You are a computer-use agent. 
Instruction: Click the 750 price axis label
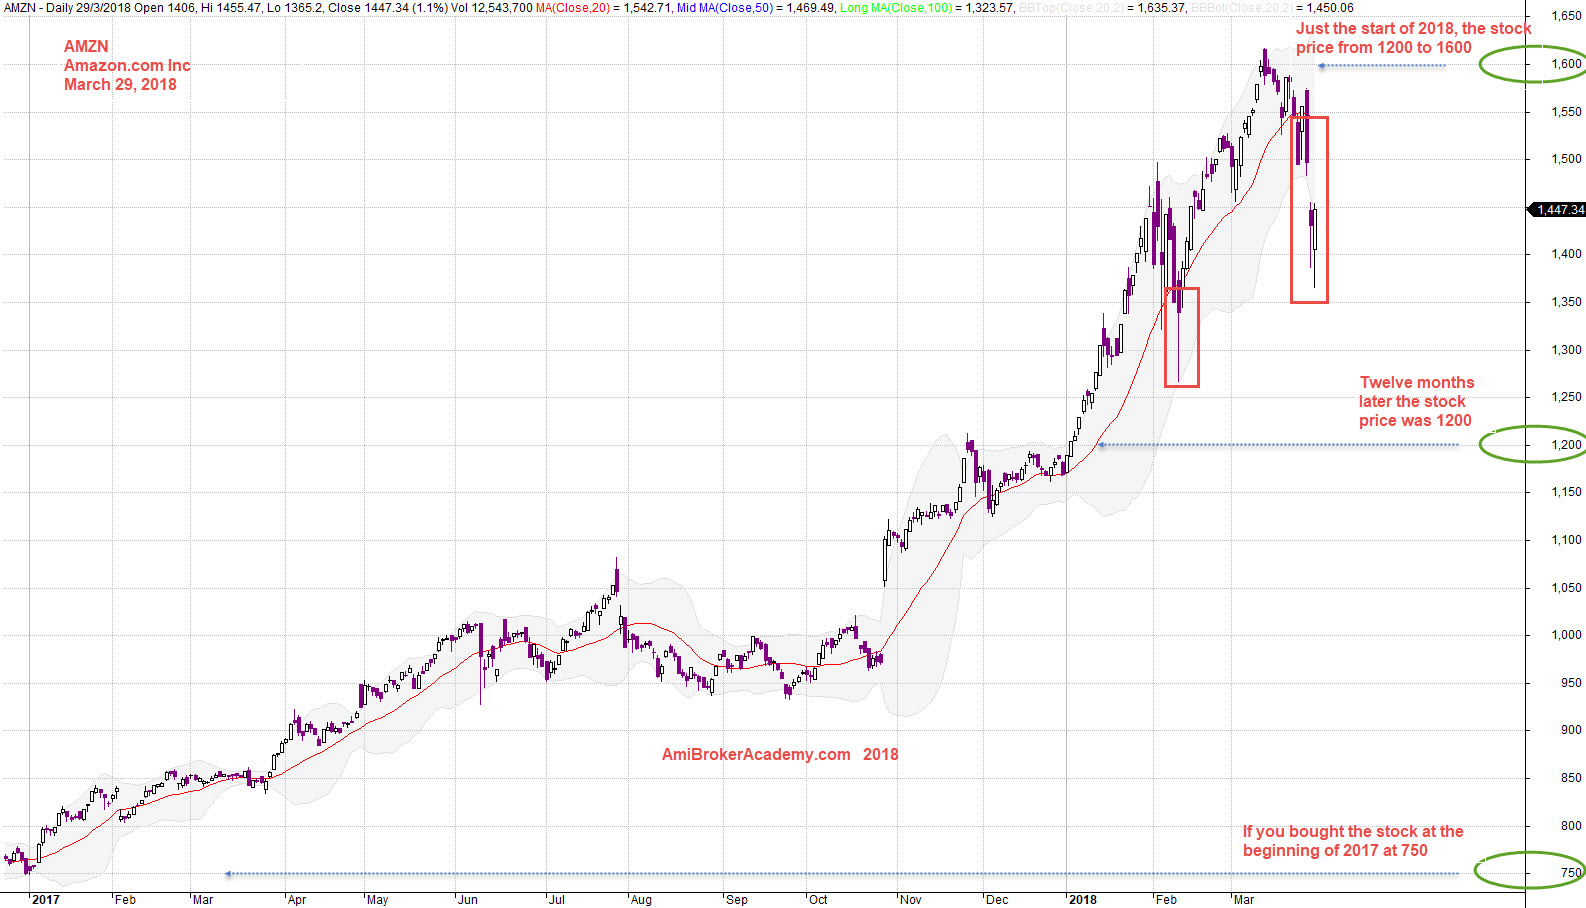pos(1572,873)
